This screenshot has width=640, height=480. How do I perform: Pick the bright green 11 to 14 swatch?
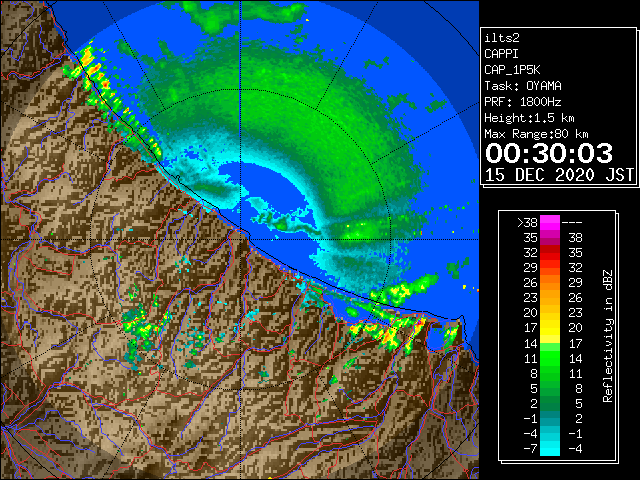550,358
